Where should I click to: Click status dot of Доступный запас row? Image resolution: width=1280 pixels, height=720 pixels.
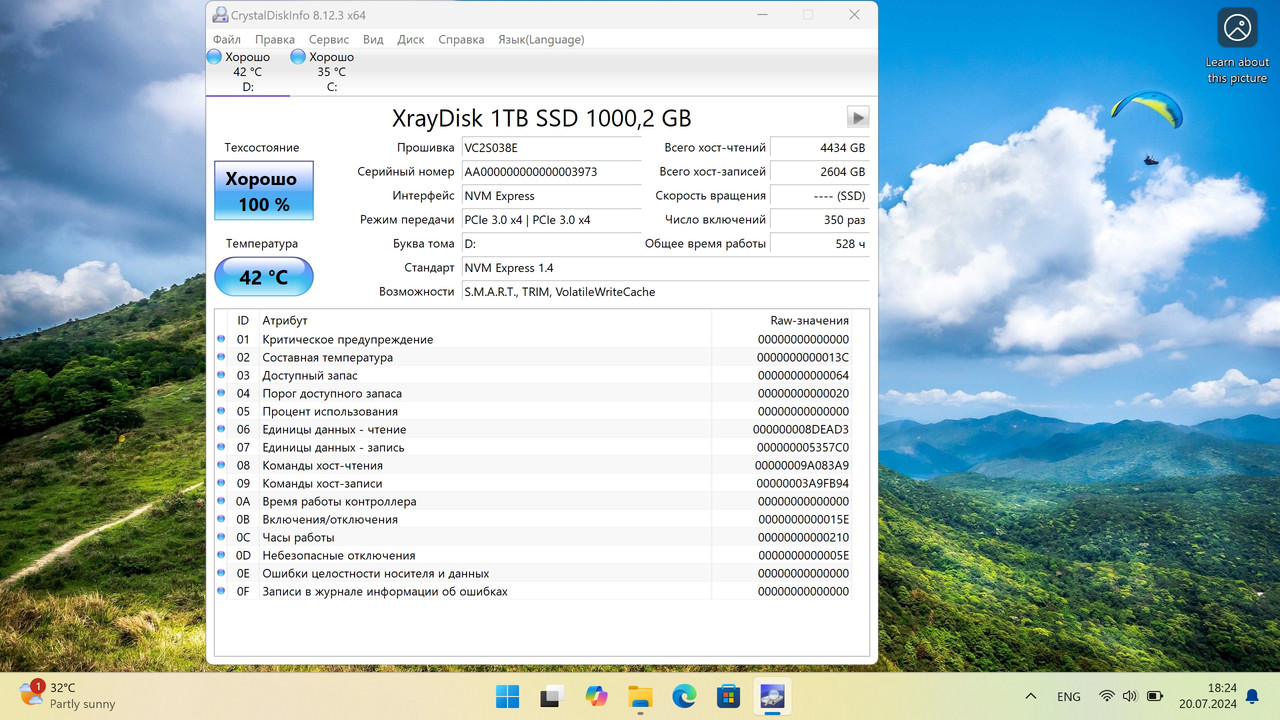221,375
